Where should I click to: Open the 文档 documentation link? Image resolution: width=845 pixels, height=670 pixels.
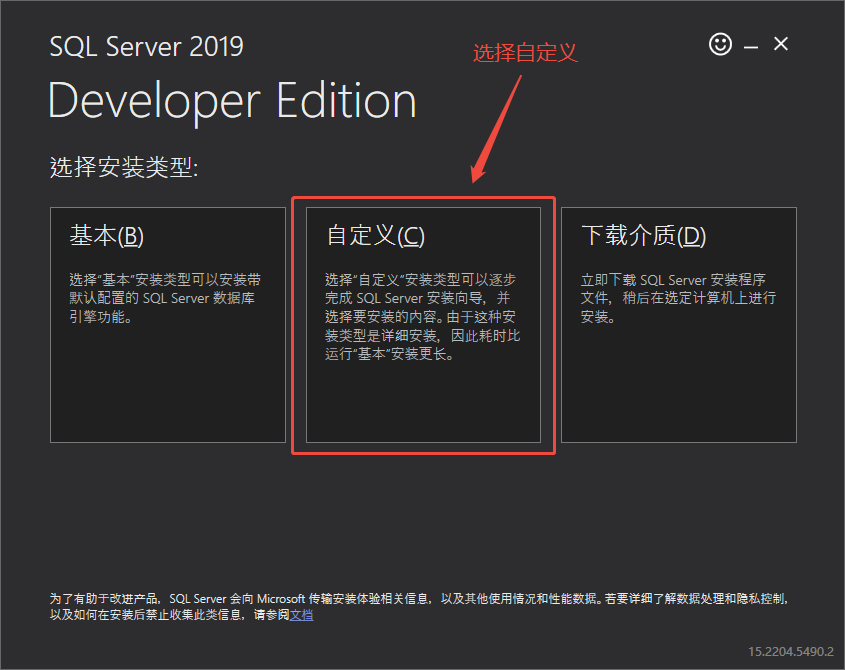coord(301,615)
